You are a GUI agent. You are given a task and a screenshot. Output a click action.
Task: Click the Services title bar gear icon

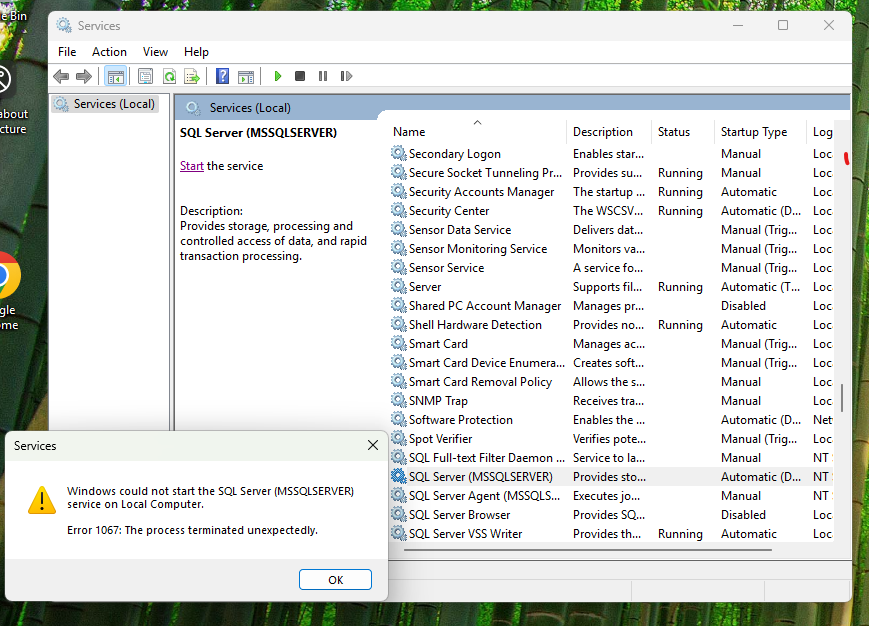[64, 25]
